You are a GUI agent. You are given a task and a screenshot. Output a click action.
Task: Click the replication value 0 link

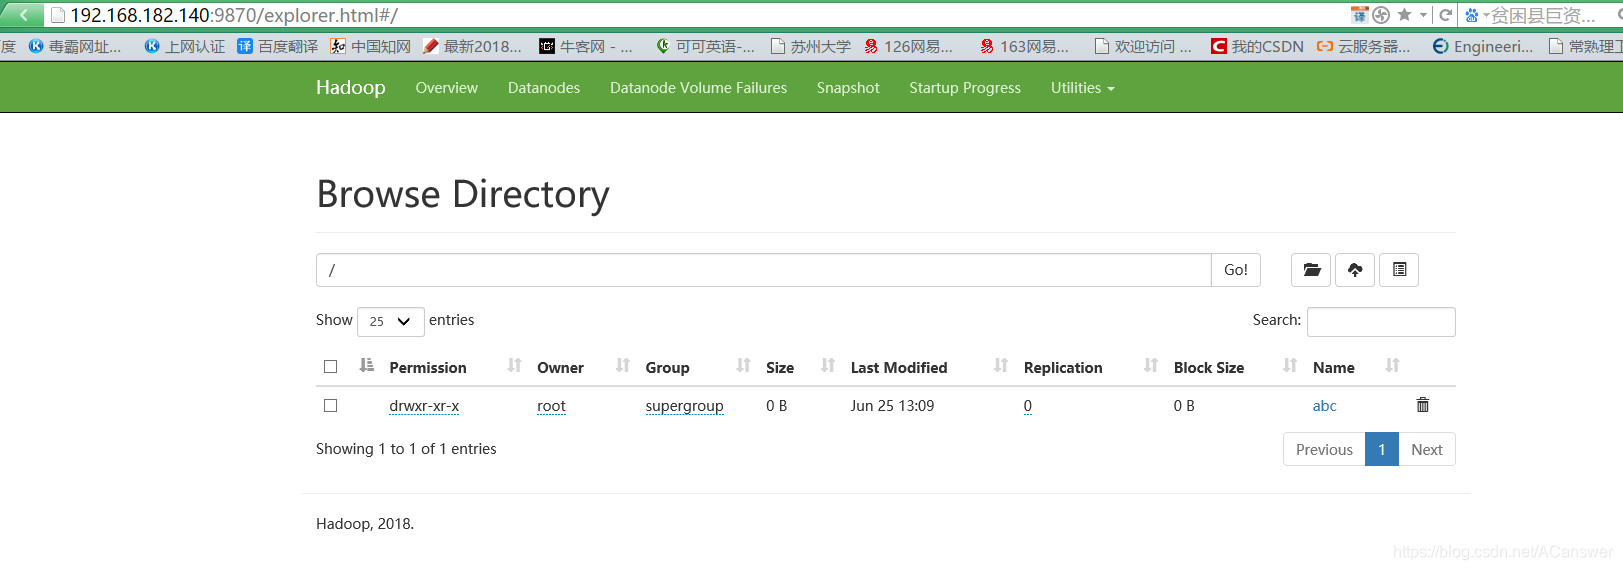(1028, 406)
